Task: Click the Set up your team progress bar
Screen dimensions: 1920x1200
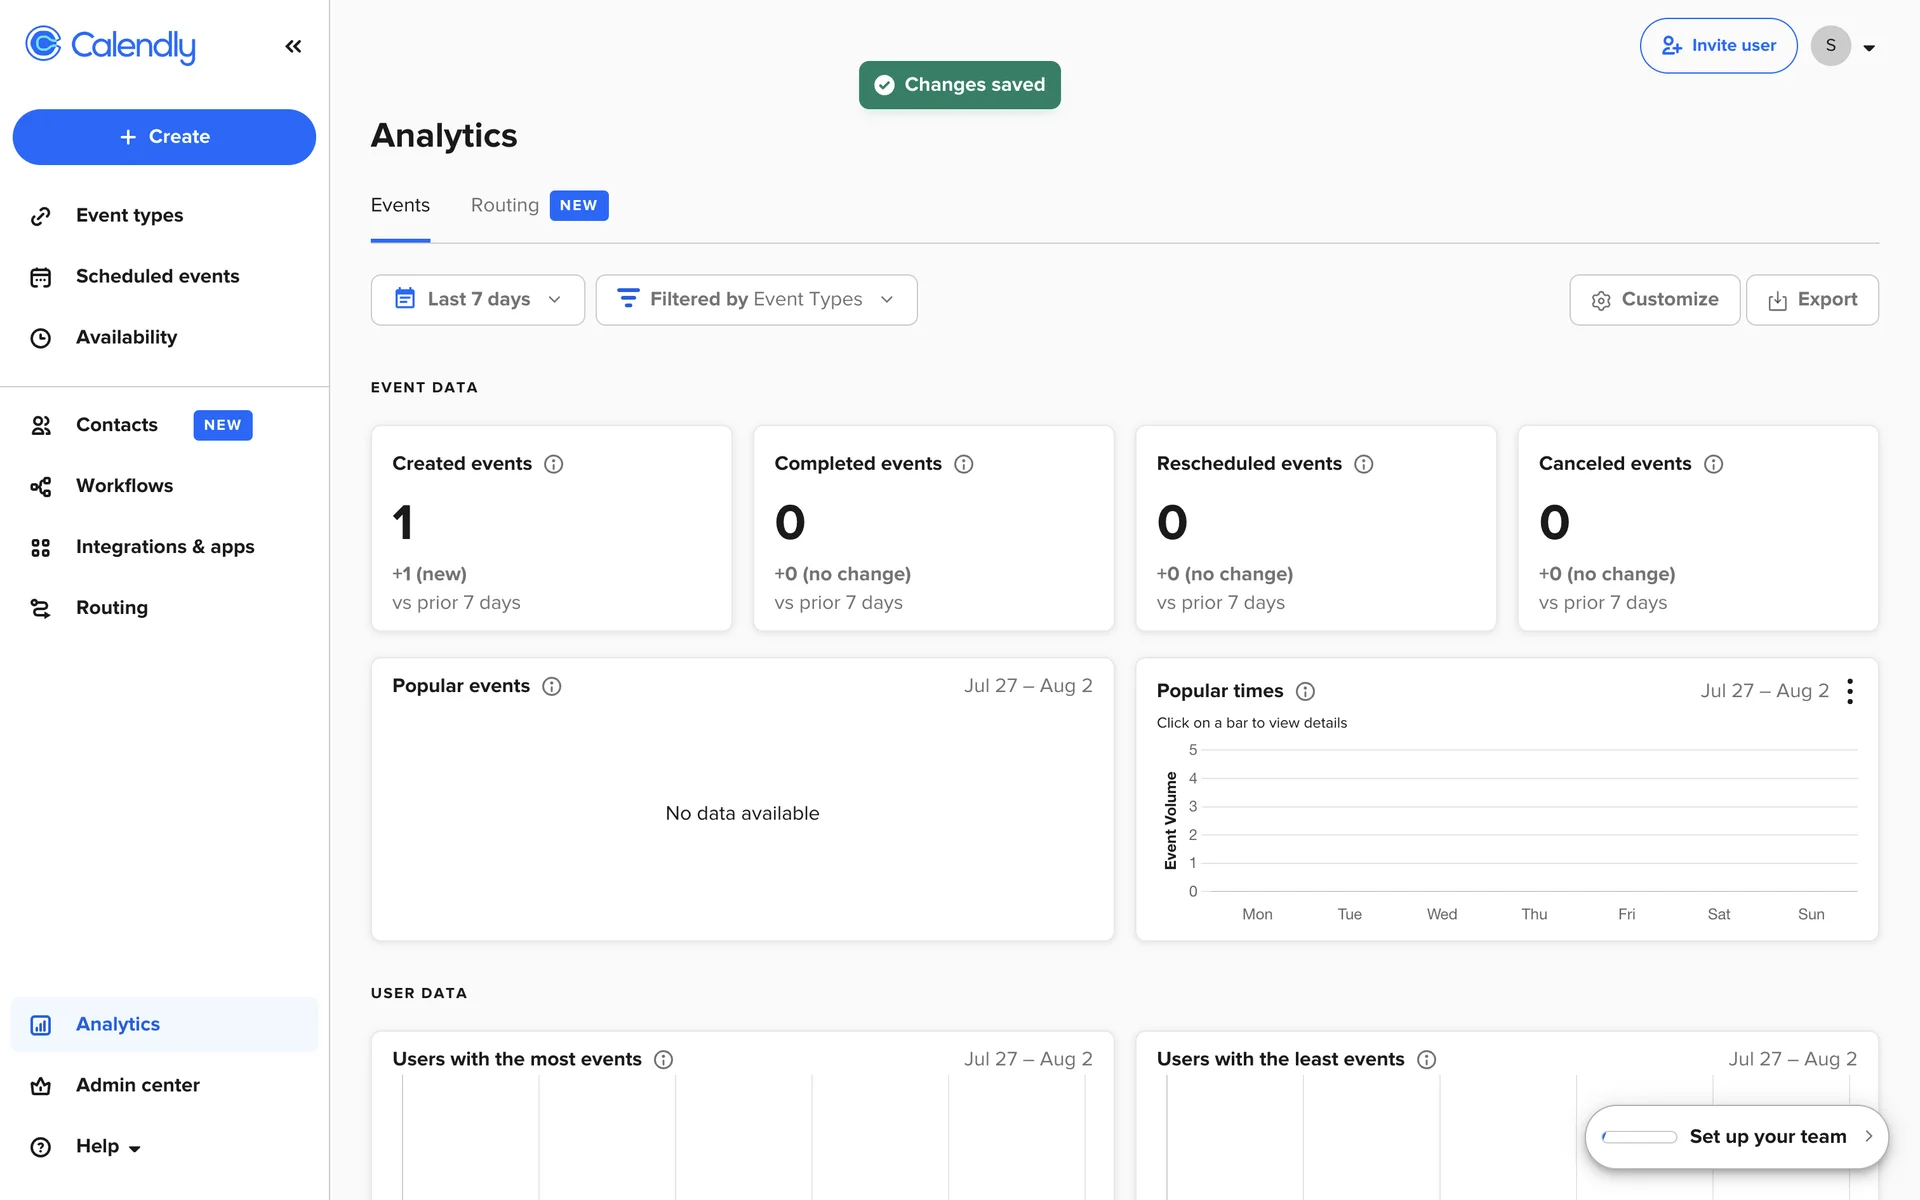Action: (1639, 1137)
